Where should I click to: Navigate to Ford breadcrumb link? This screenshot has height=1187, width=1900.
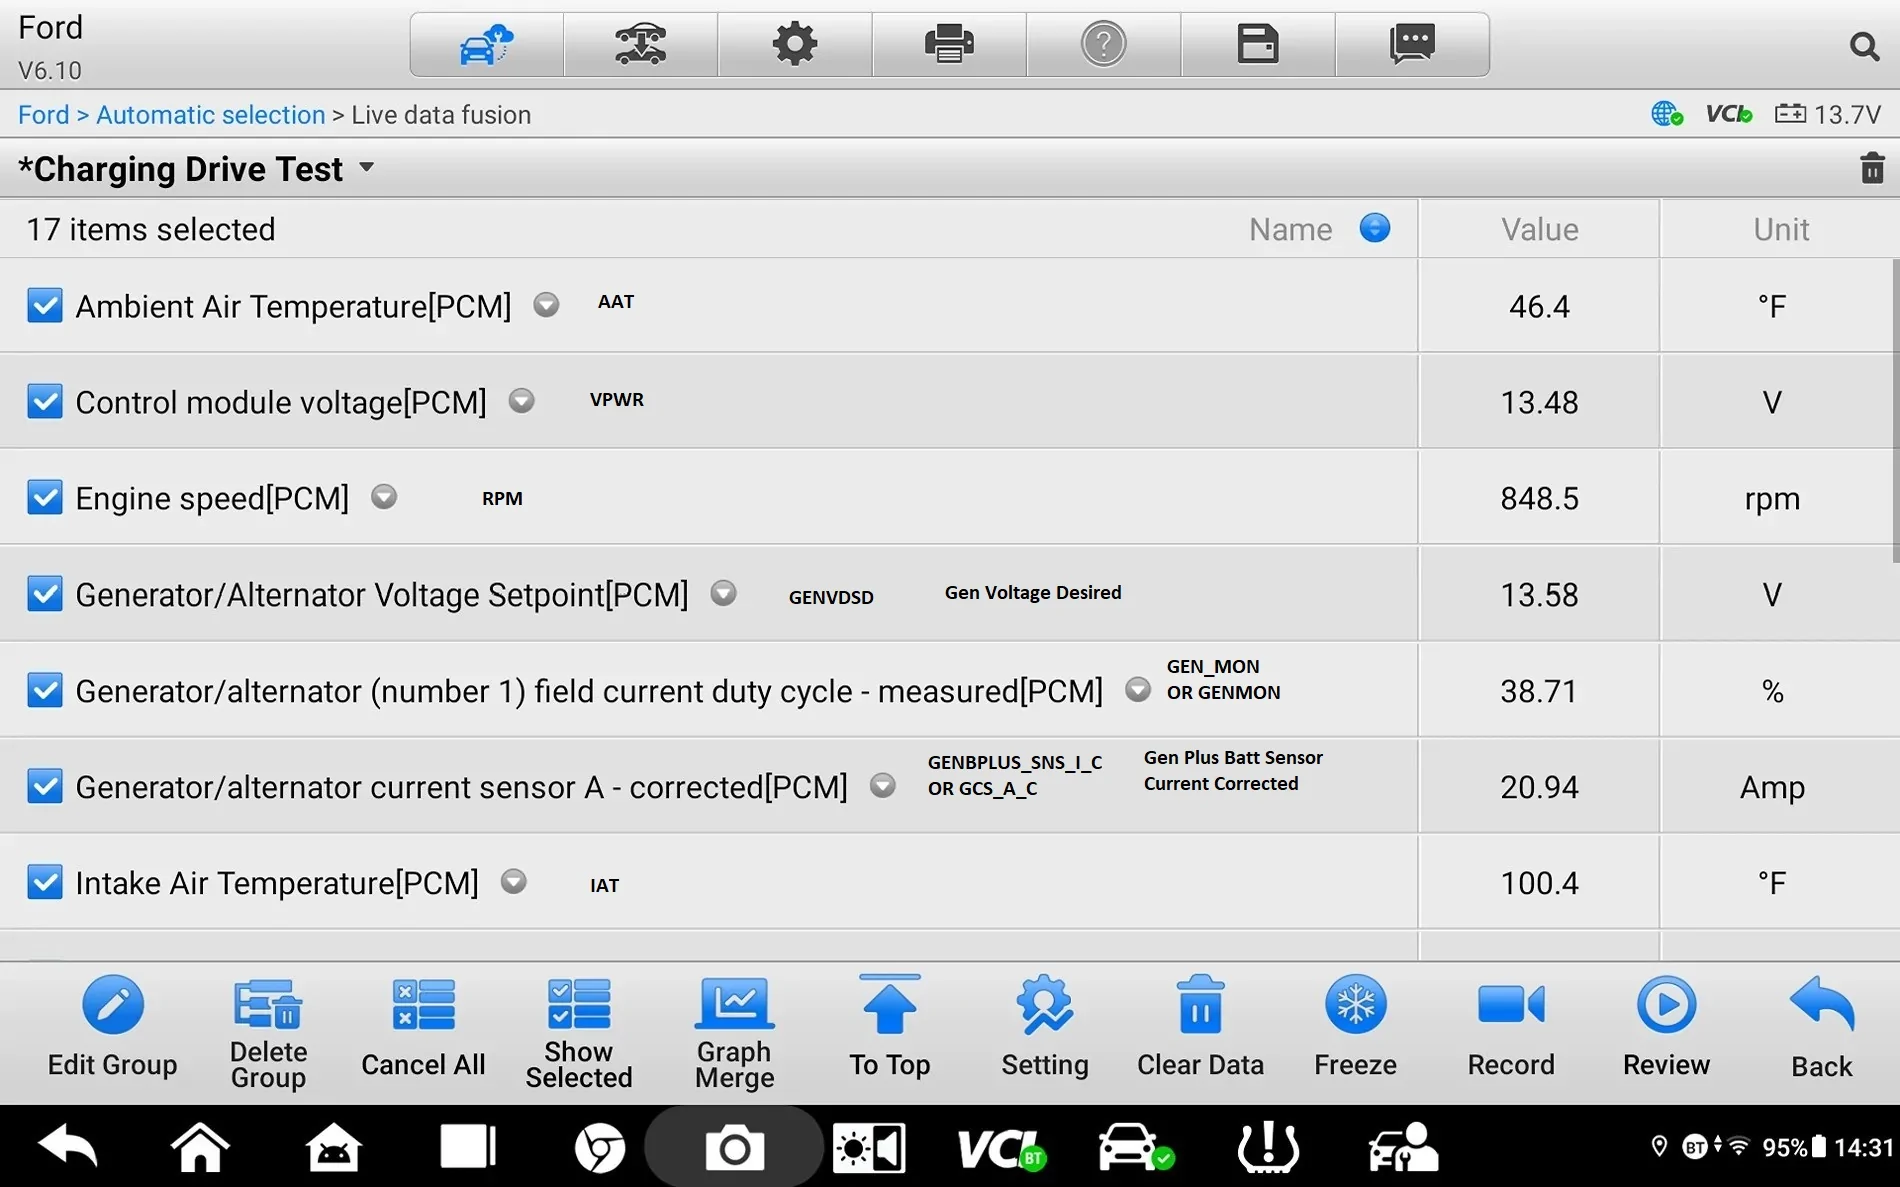point(44,114)
